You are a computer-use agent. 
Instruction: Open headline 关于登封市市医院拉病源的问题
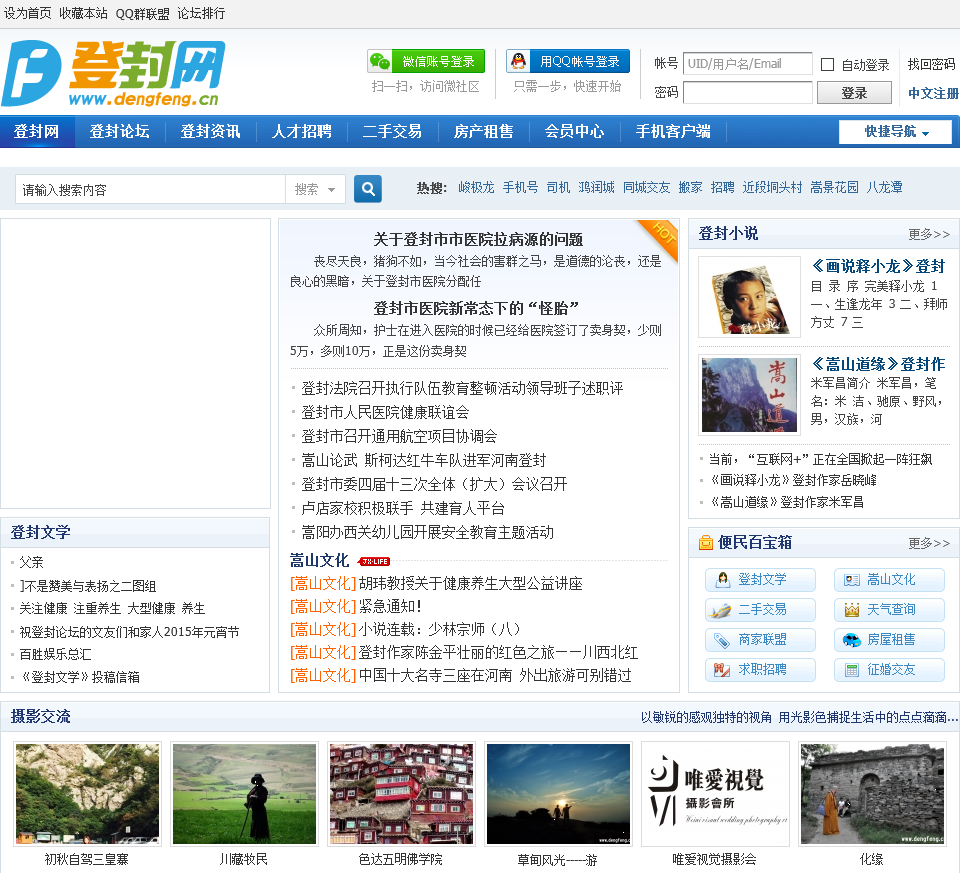click(478, 239)
